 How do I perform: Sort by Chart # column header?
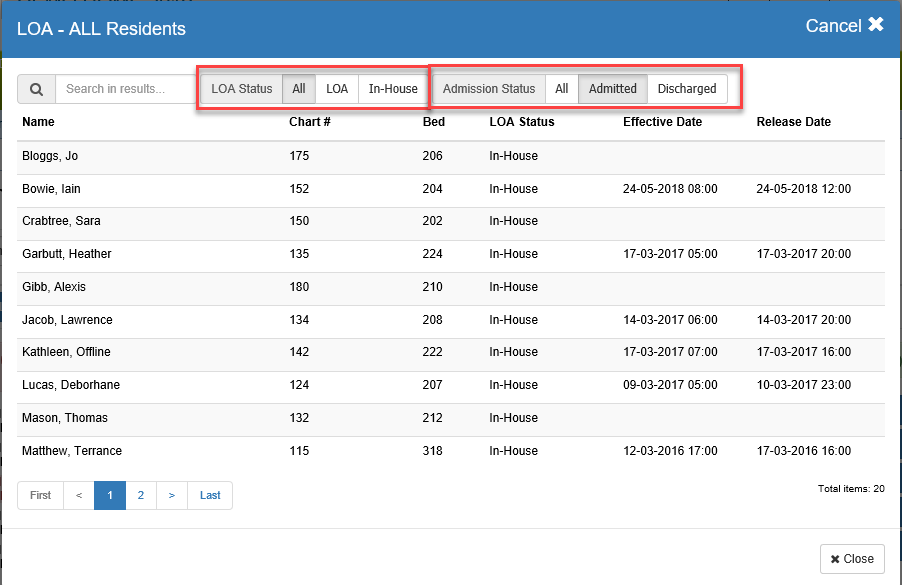tap(310, 122)
